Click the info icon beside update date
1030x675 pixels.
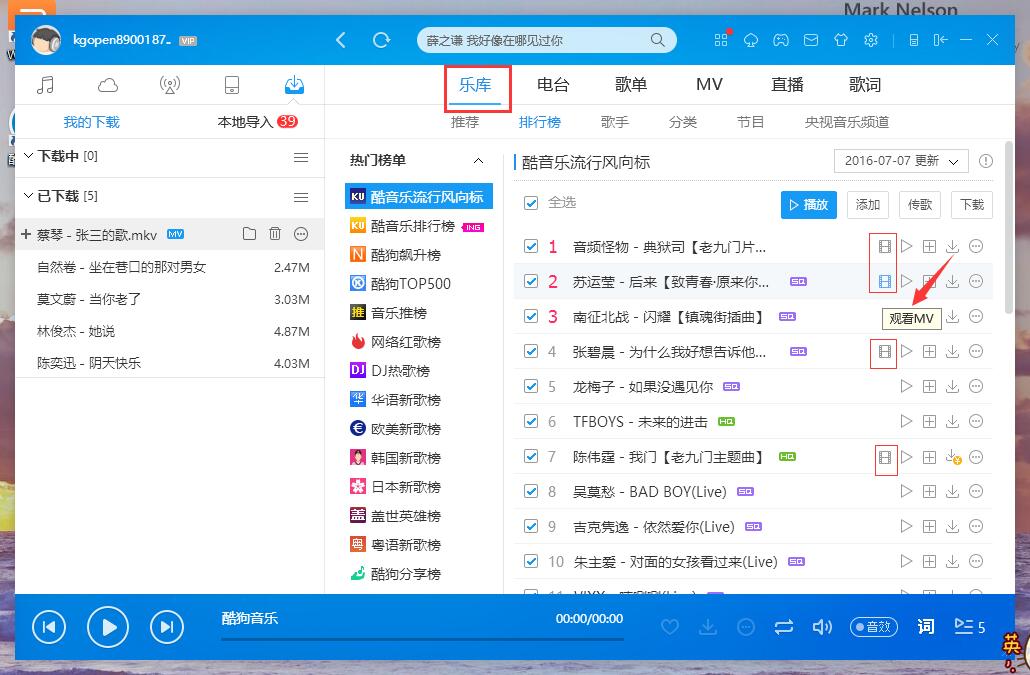tap(985, 161)
